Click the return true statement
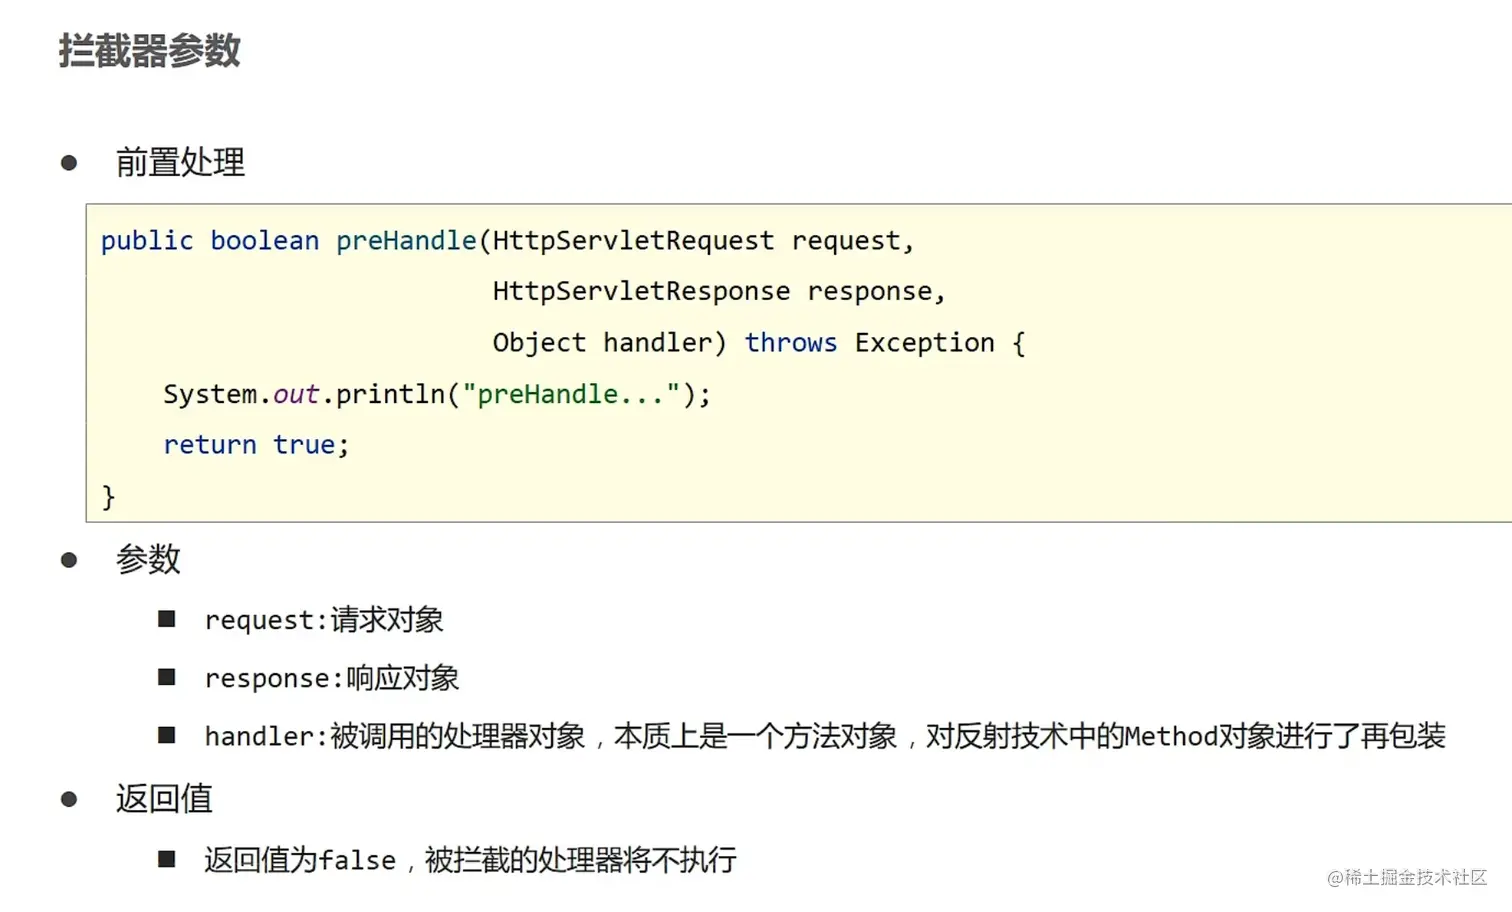Screen dimensions: 1512x912 pos(255,445)
